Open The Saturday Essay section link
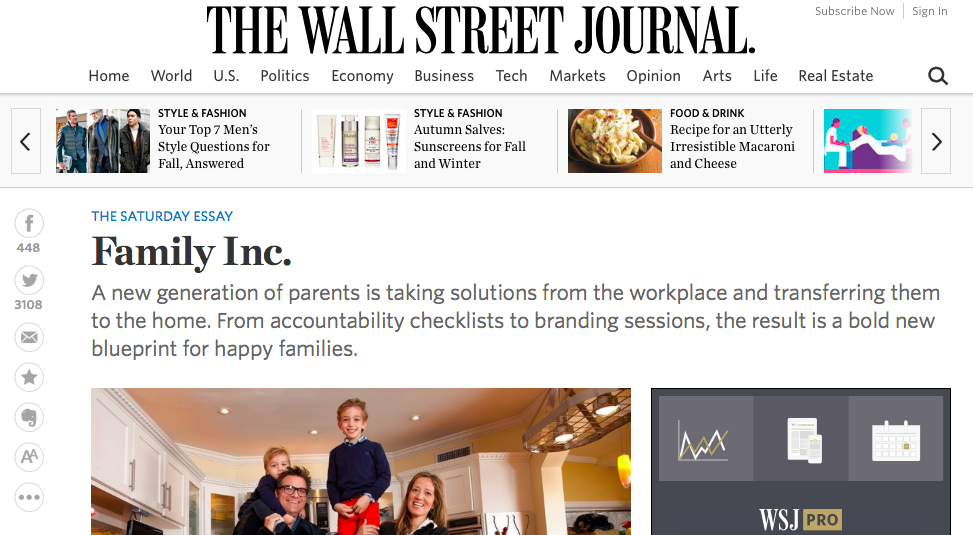The width and height of the screenshot is (973, 535). (x=162, y=216)
